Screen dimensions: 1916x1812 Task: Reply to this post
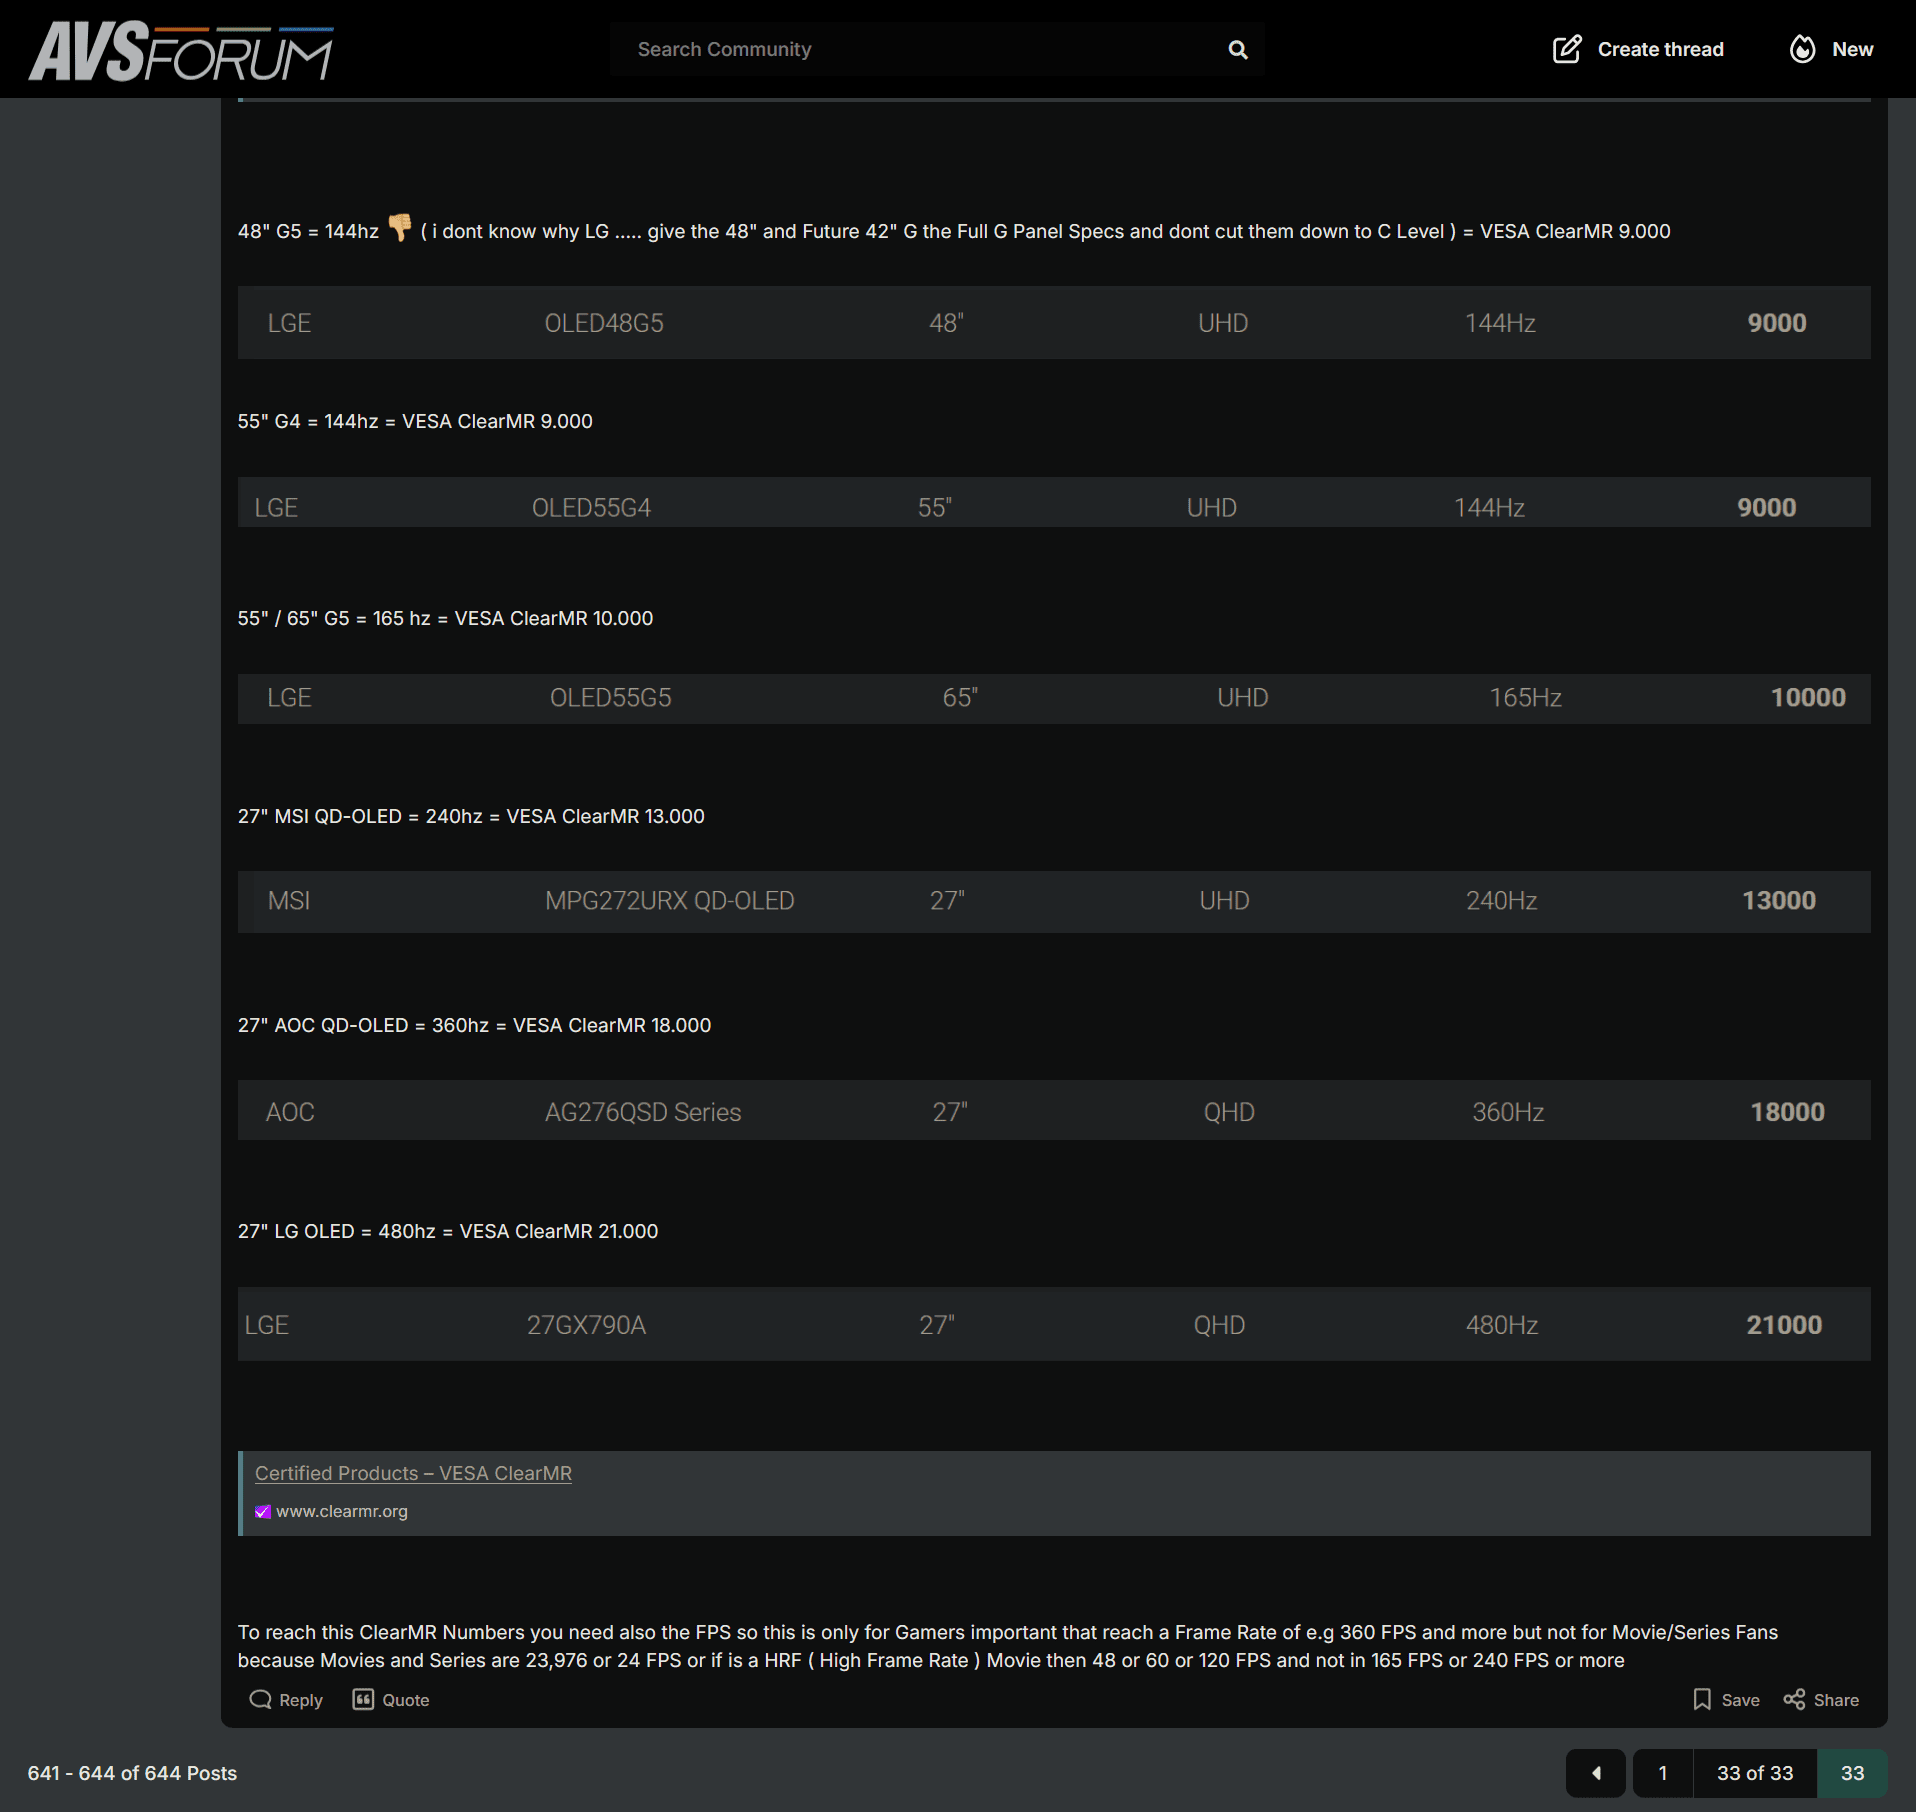[x=286, y=1700]
